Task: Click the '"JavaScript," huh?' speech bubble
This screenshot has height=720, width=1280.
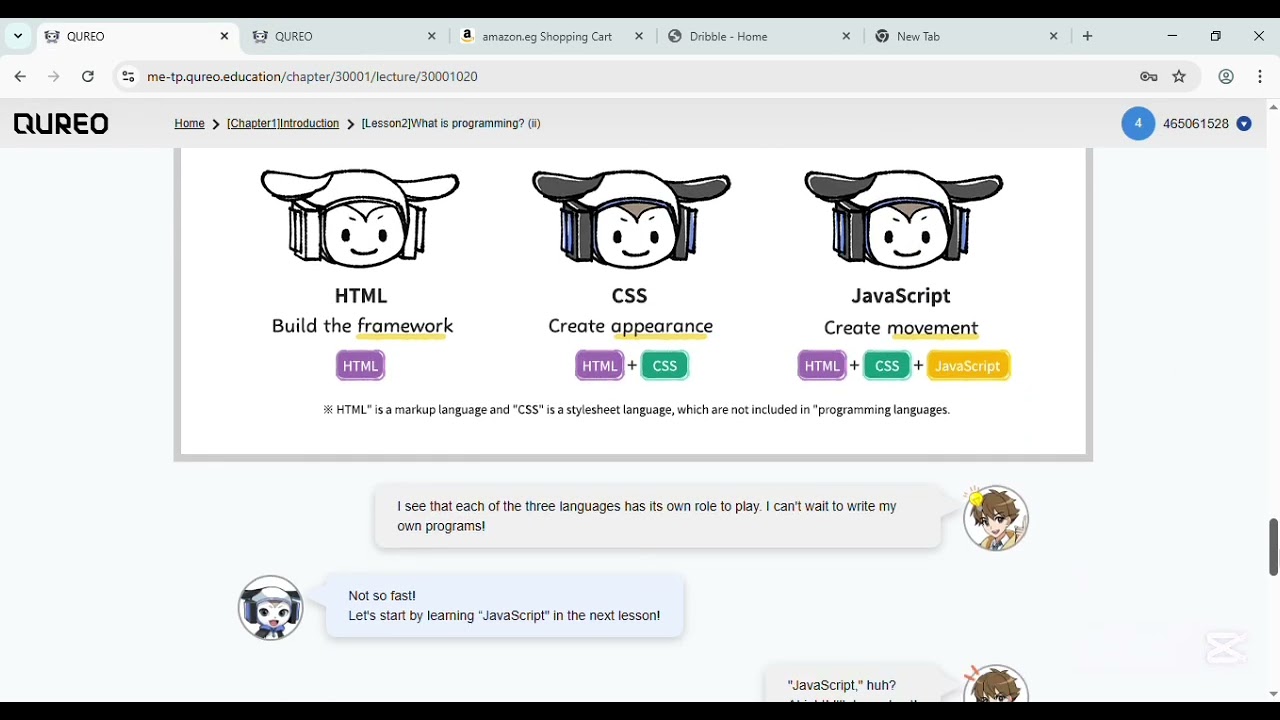Action: (853, 684)
